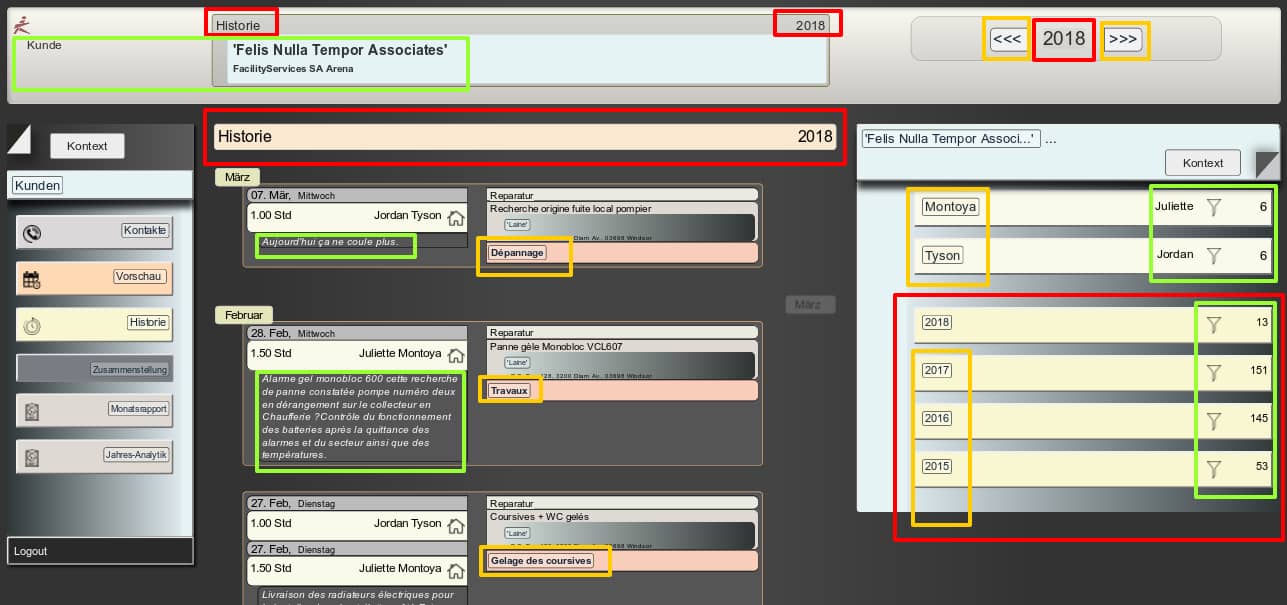Click the report icon beside Monatsrapport
The height and width of the screenshot is (605, 1287).
[x=32, y=412]
